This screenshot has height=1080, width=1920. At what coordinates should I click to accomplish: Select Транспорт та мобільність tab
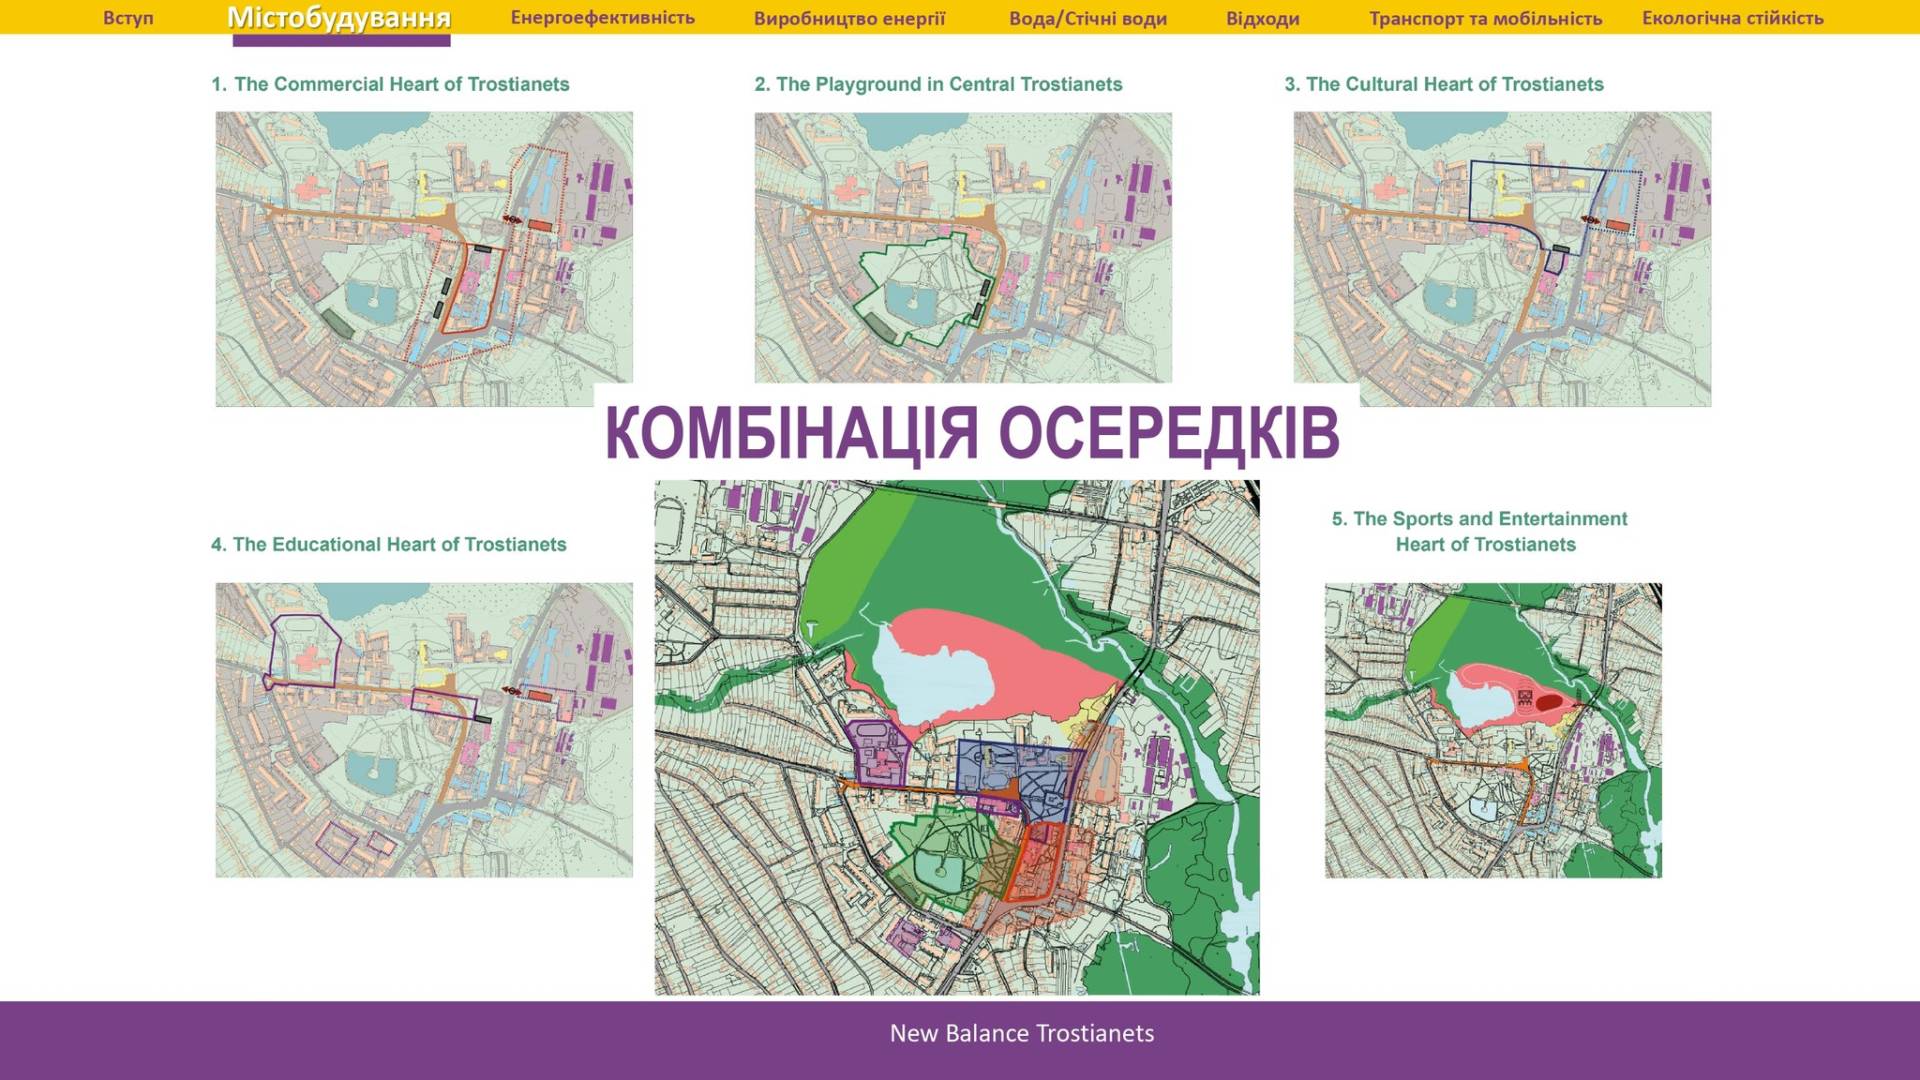click(1485, 18)
